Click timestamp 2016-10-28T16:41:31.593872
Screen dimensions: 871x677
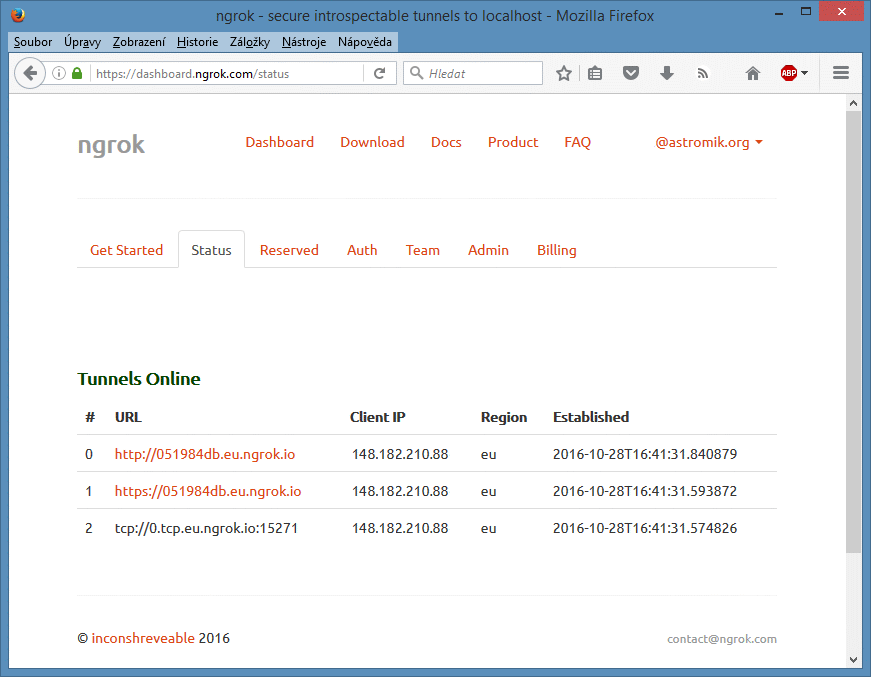pos(645,491)
